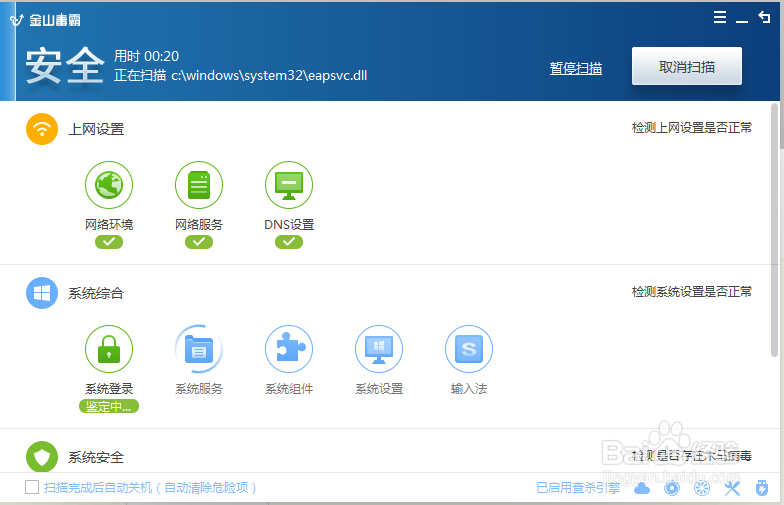784x505 pixels.
Task: Click the 系统服务 folder icon
Action: pyautogui.click(x=199, y=349)
